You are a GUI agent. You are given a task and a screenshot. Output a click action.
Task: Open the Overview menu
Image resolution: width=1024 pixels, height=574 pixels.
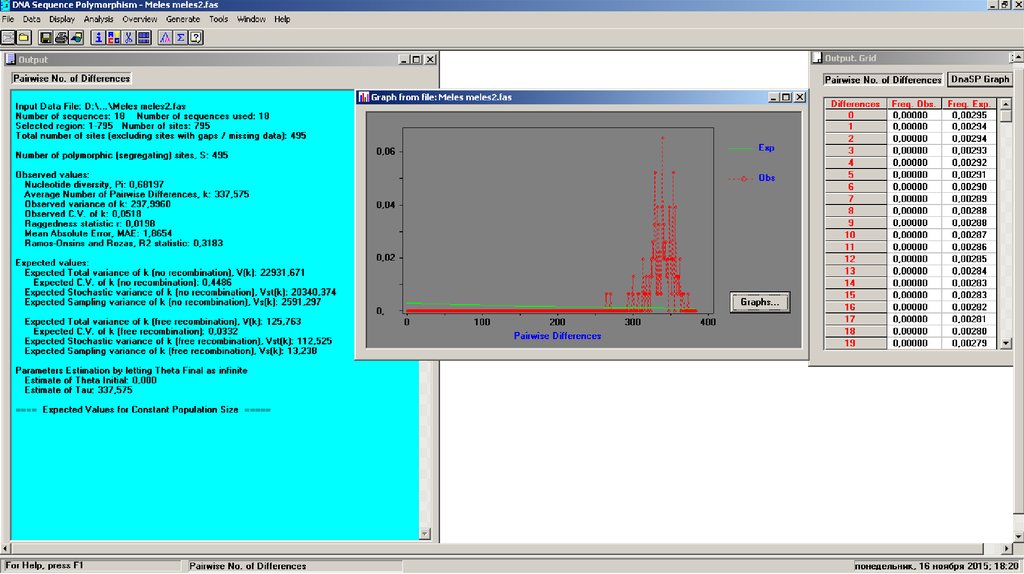pyautogui.click(x=139, y=19)
